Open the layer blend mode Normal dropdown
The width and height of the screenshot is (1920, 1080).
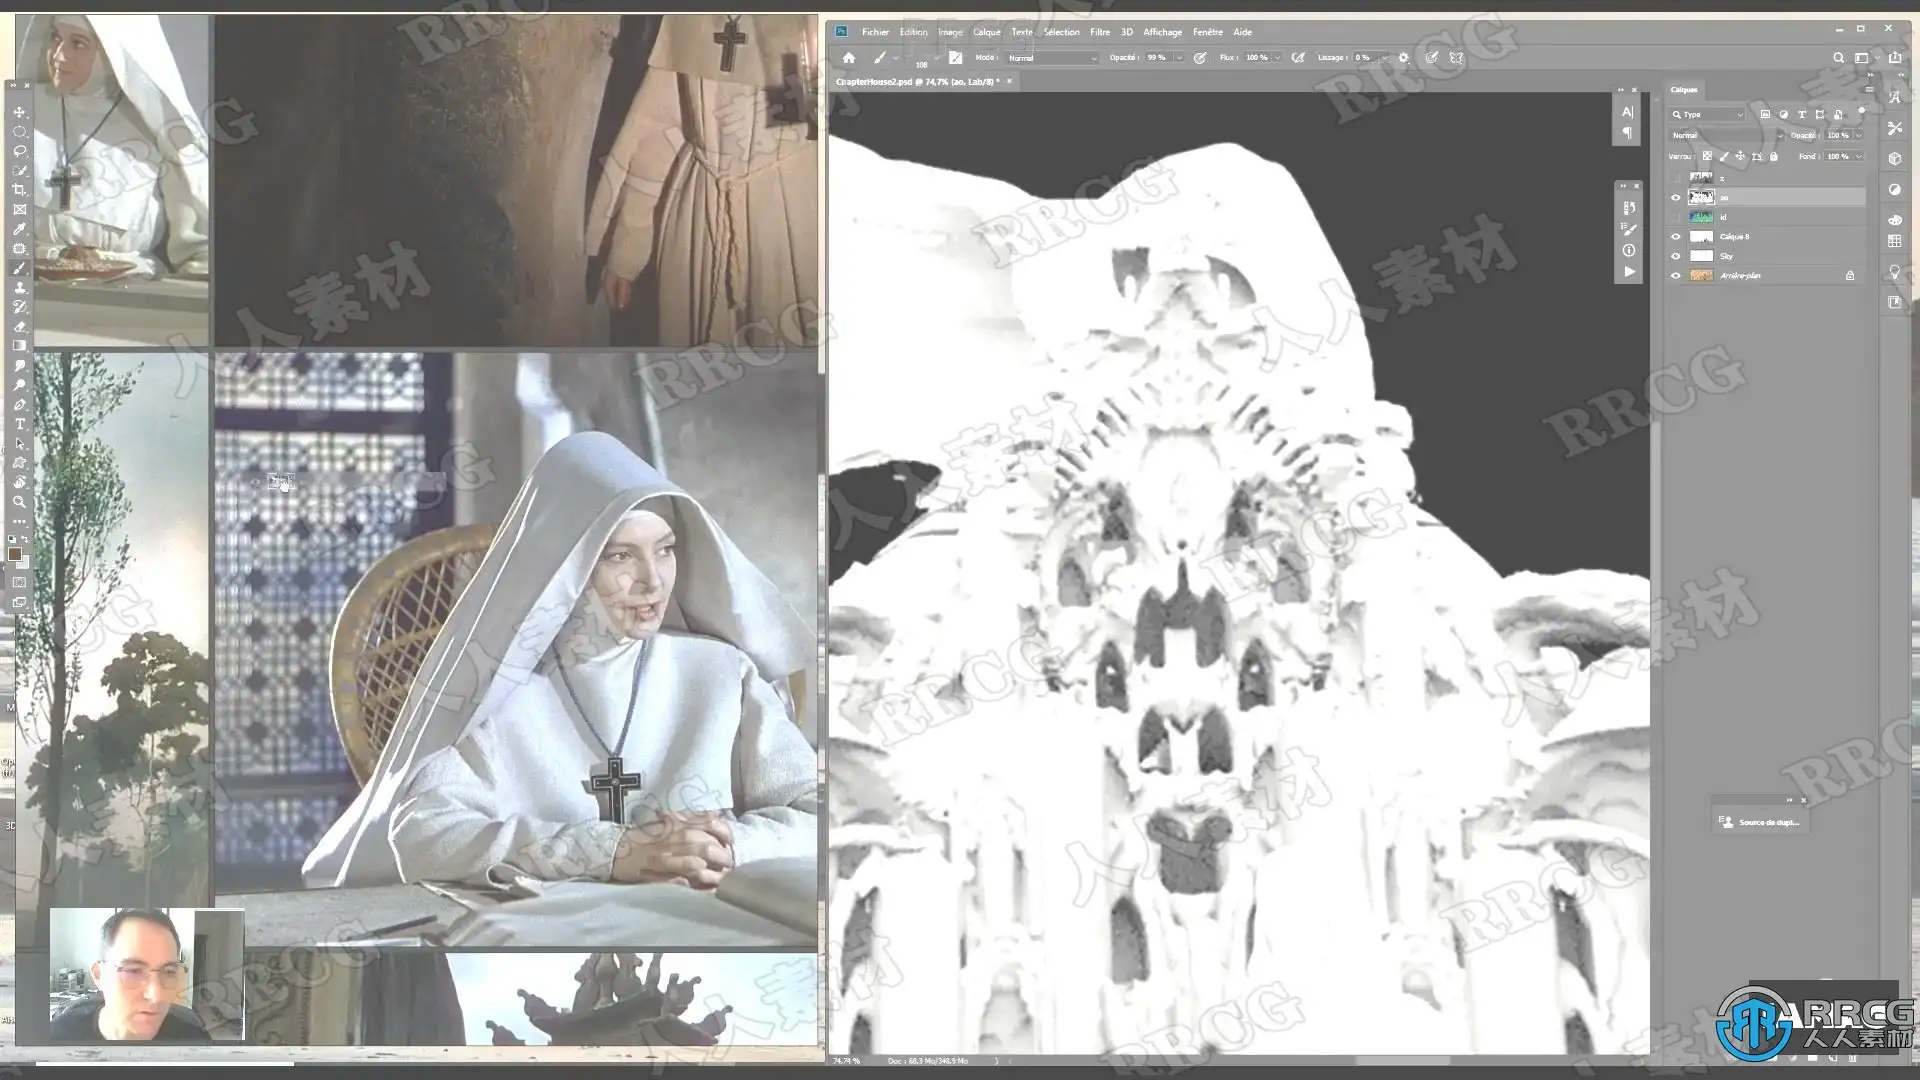tap(1725, 135)
